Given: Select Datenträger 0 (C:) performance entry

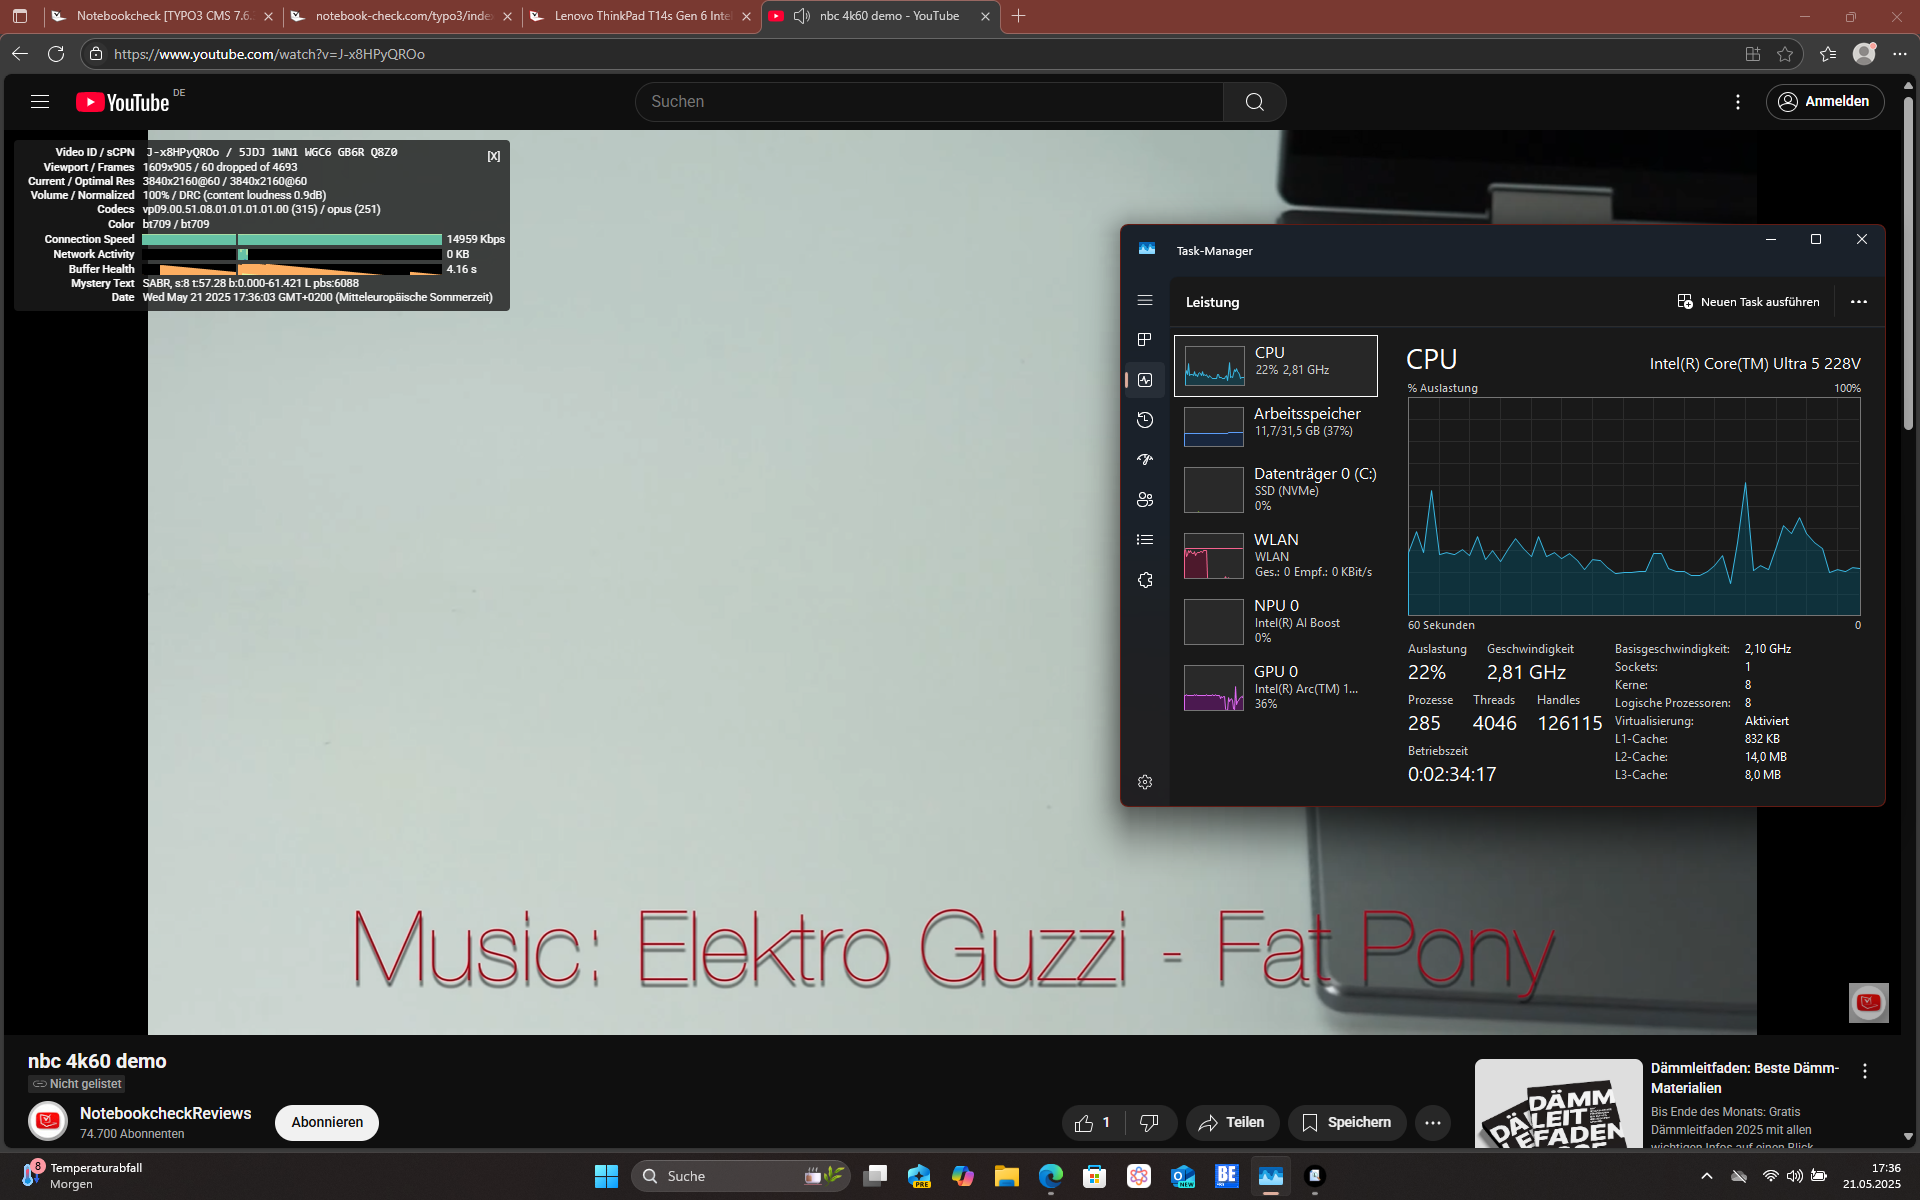Looking at the screenshot, I should 1275,489.
